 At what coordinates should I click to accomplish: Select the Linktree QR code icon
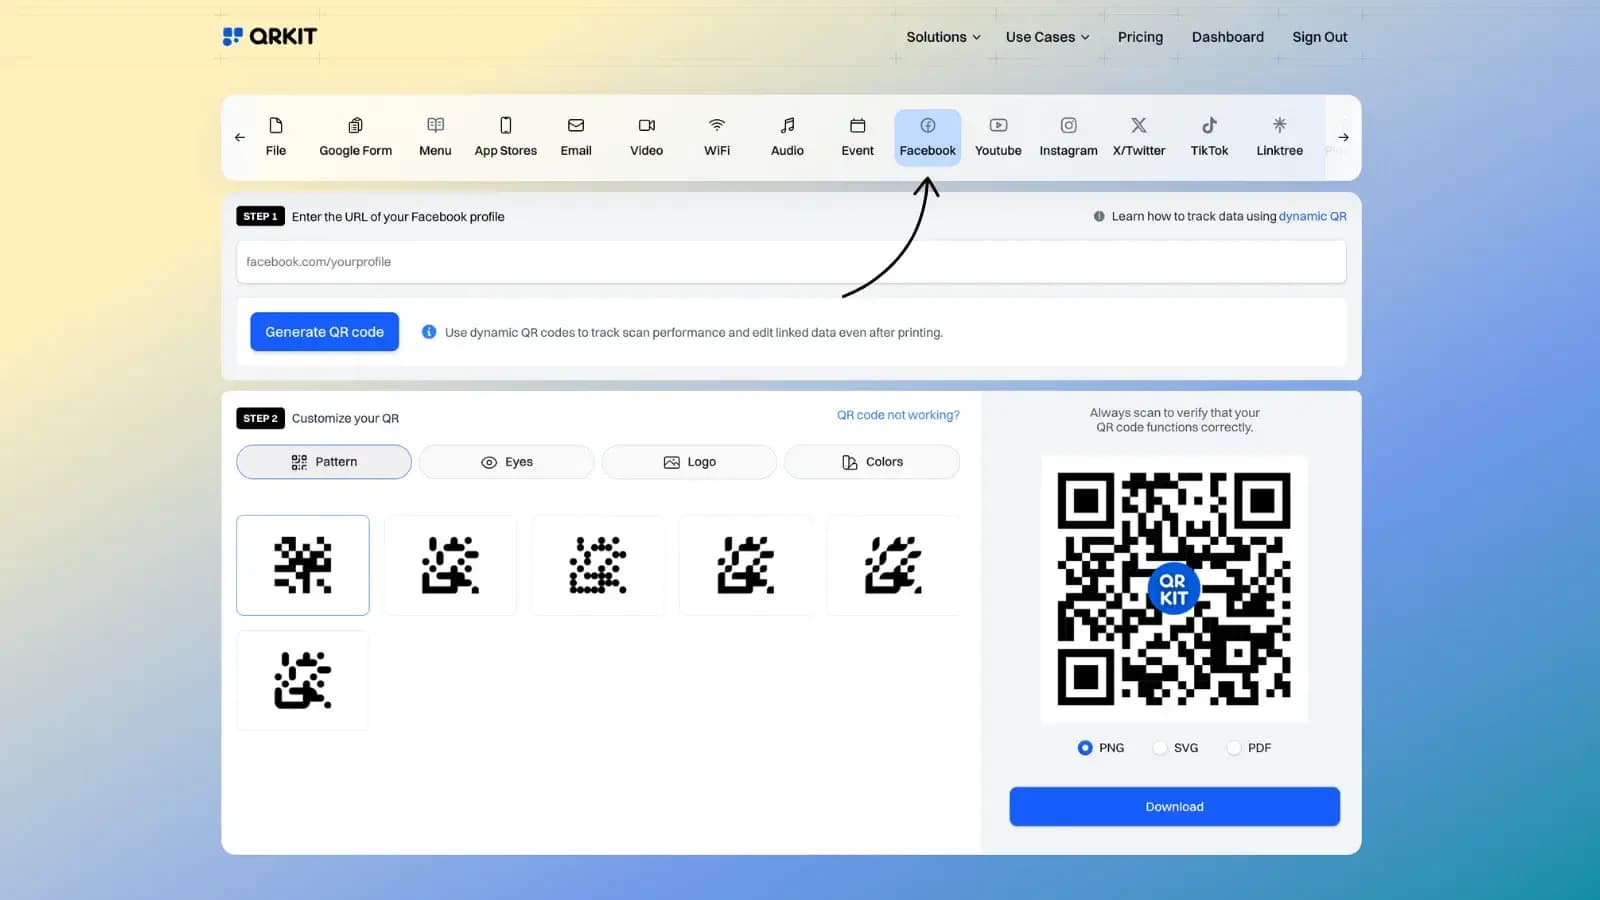1279,137
